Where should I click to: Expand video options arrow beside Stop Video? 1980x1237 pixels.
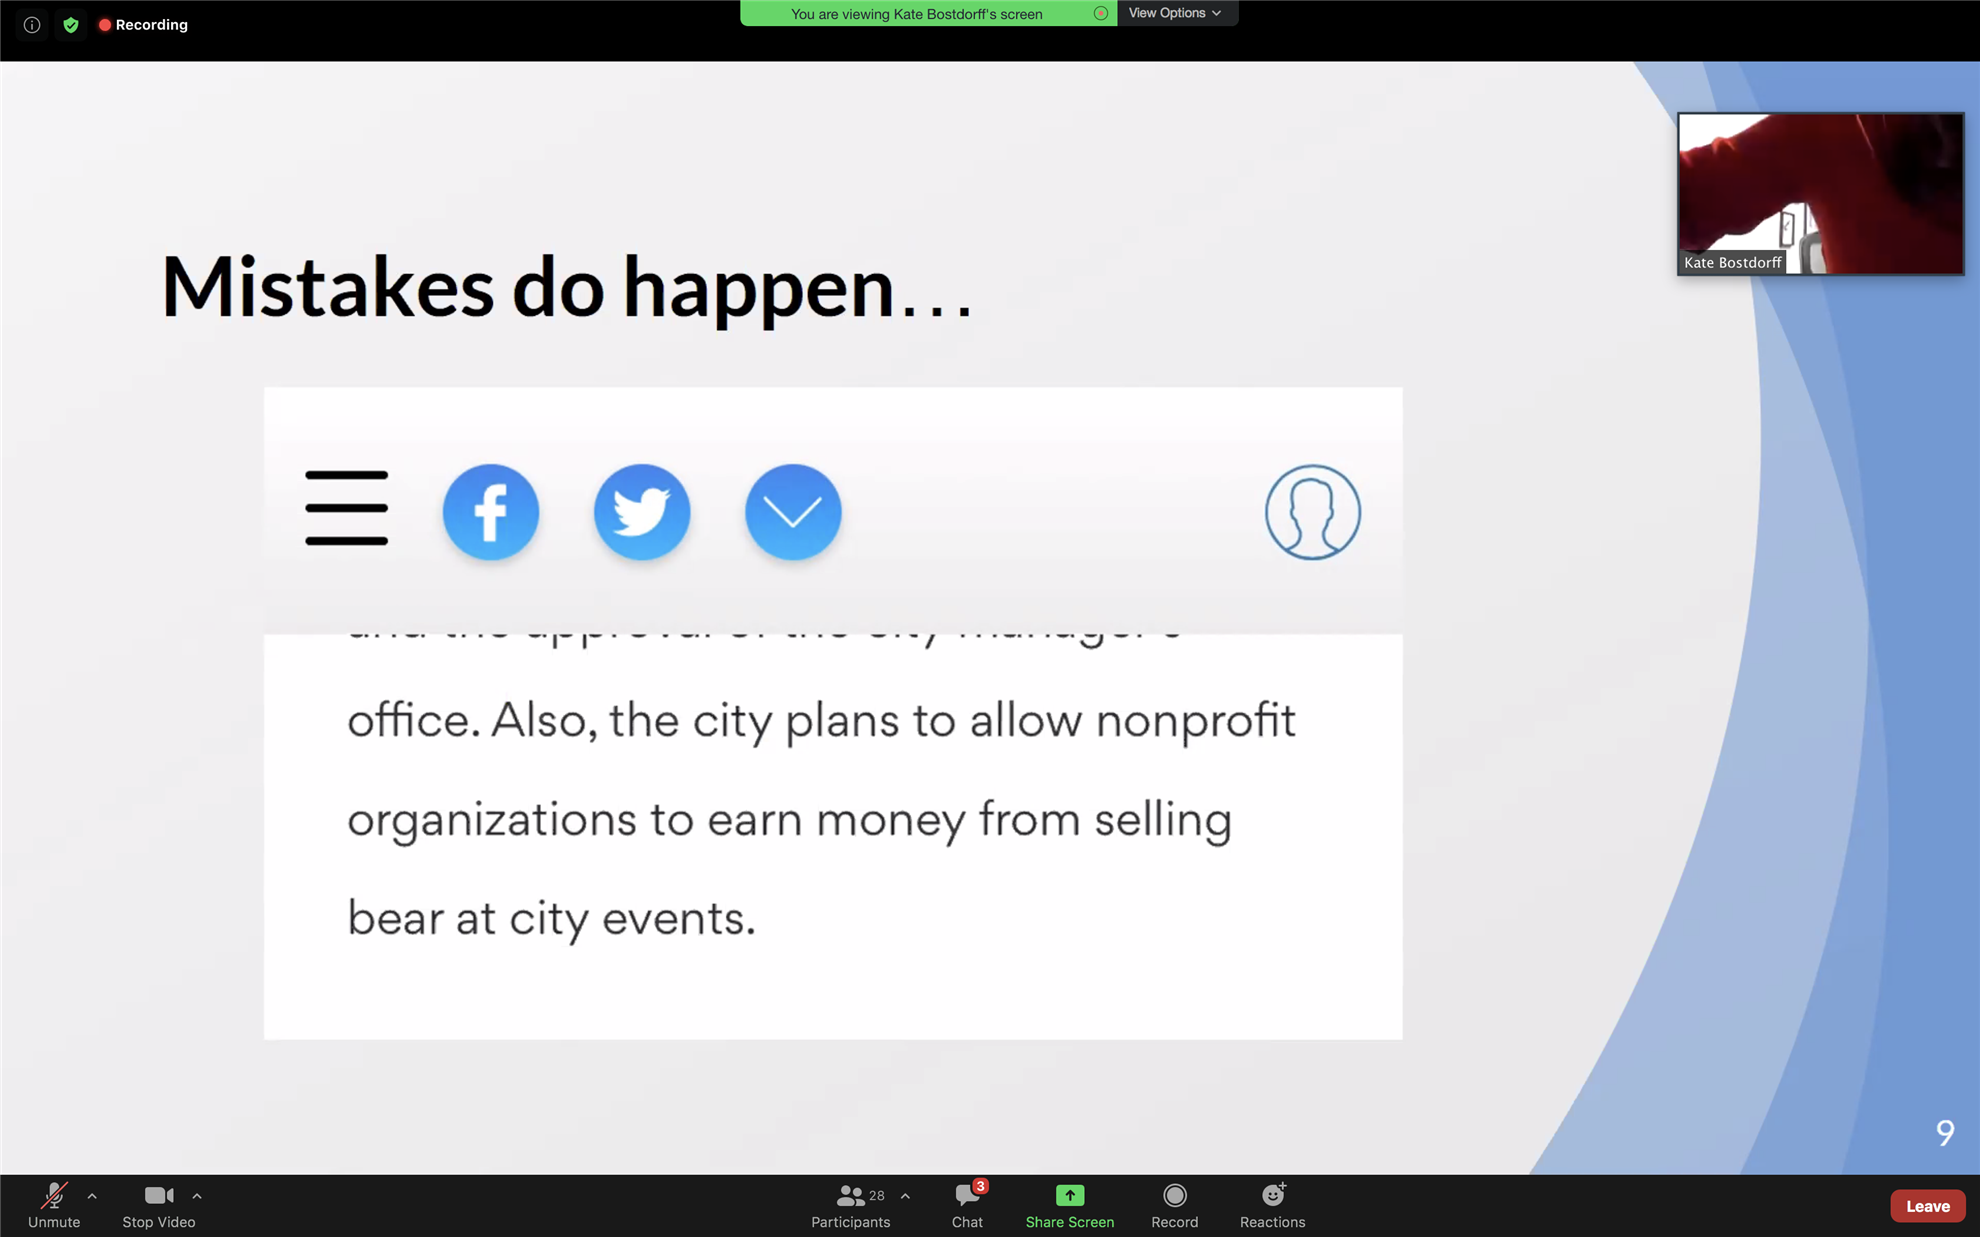(197, 1196)
